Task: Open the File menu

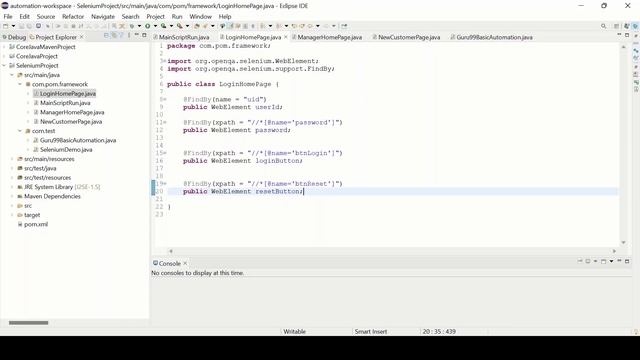Action: pos(8,16)
